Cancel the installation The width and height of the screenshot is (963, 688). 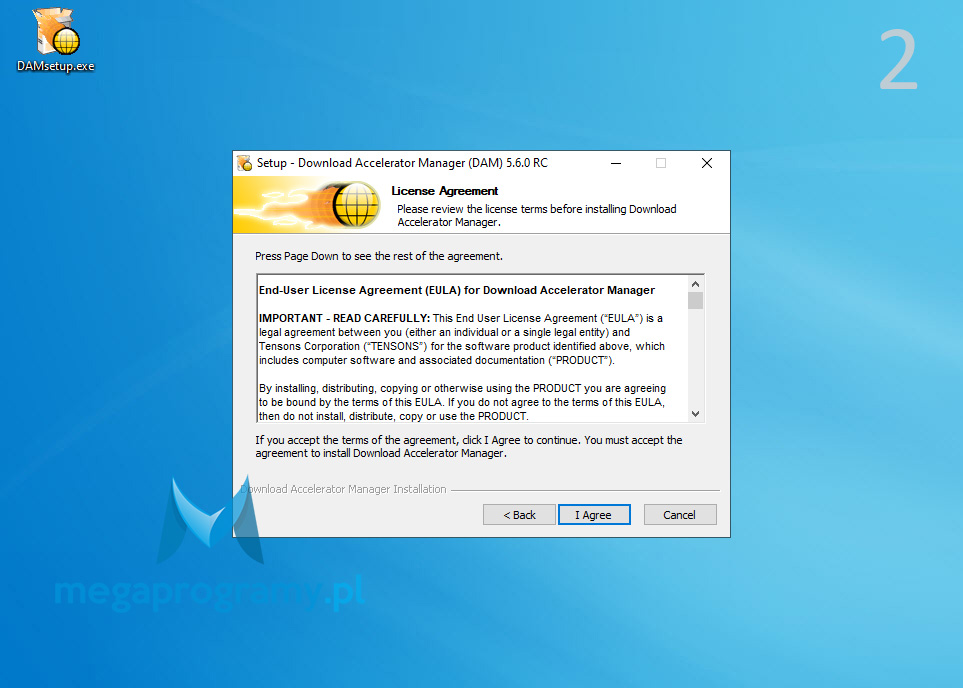pyautogui.click(x=679, y=515)
